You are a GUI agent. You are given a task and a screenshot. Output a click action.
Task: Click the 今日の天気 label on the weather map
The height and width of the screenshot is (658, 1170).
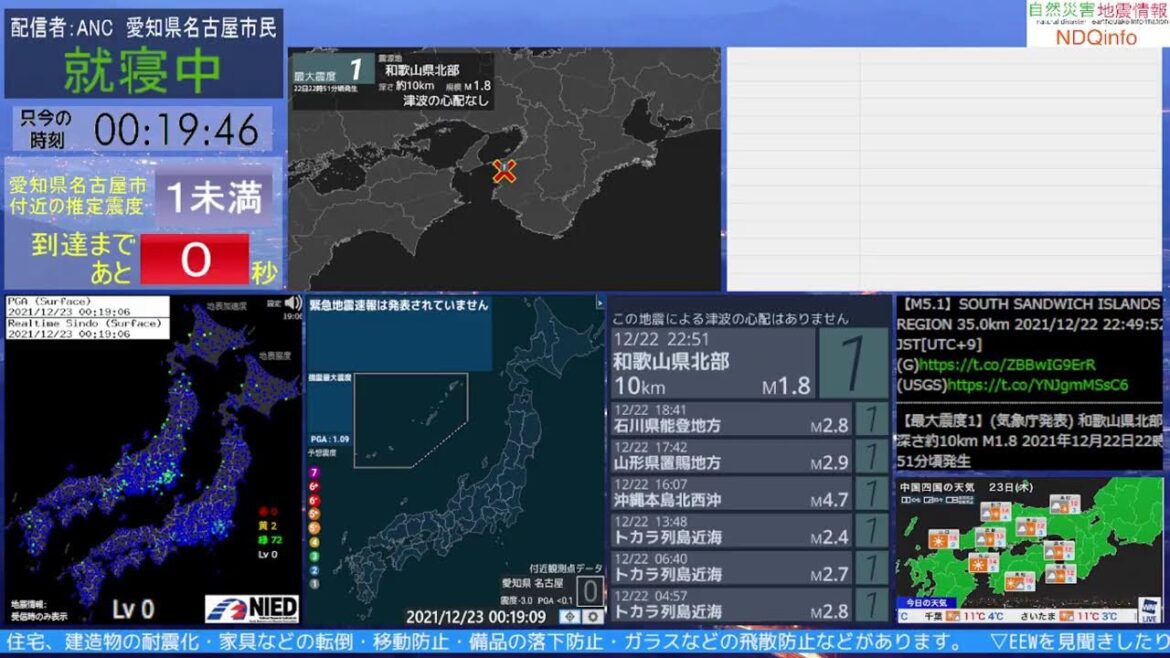point(926,602)
